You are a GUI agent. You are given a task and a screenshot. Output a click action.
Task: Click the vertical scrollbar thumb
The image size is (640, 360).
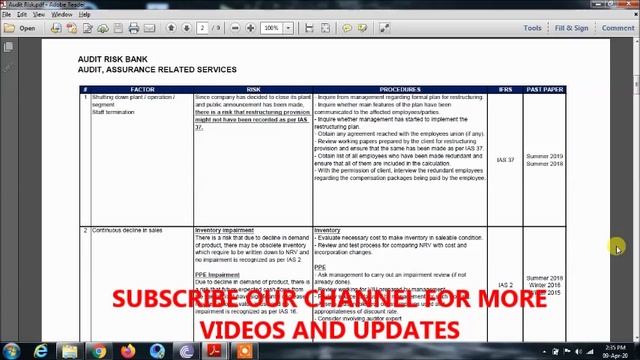point(636,84)
